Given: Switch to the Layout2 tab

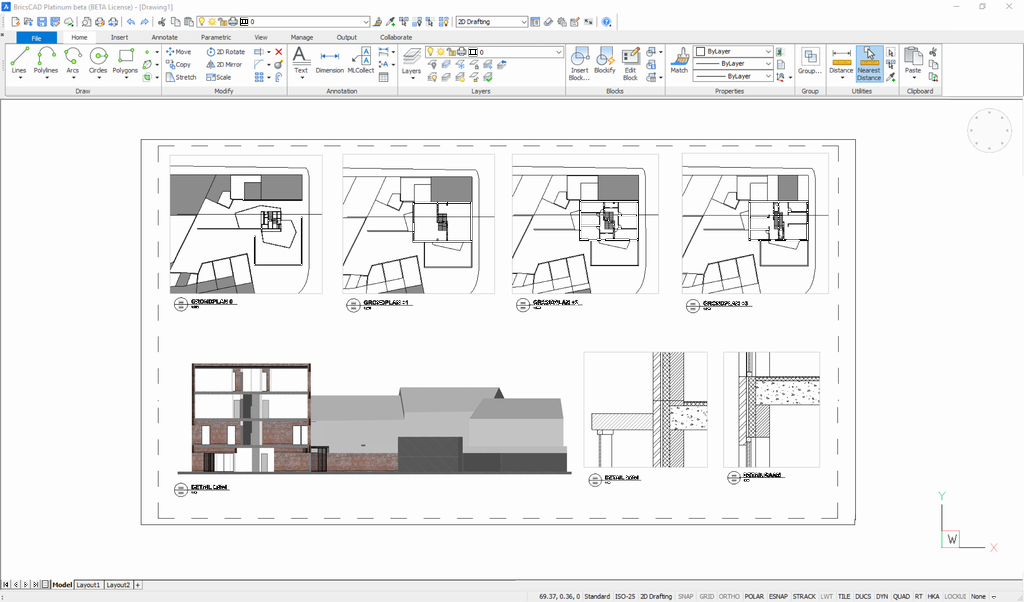Looking at the screenshot, I should click(x=118, y=585).
